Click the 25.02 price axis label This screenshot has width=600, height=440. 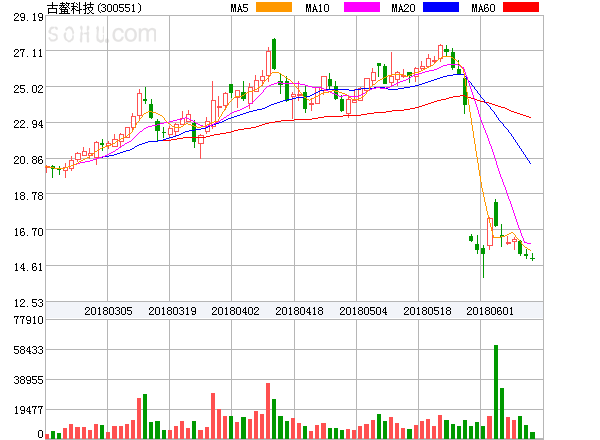pyautogui.click(x=28, y=89)
